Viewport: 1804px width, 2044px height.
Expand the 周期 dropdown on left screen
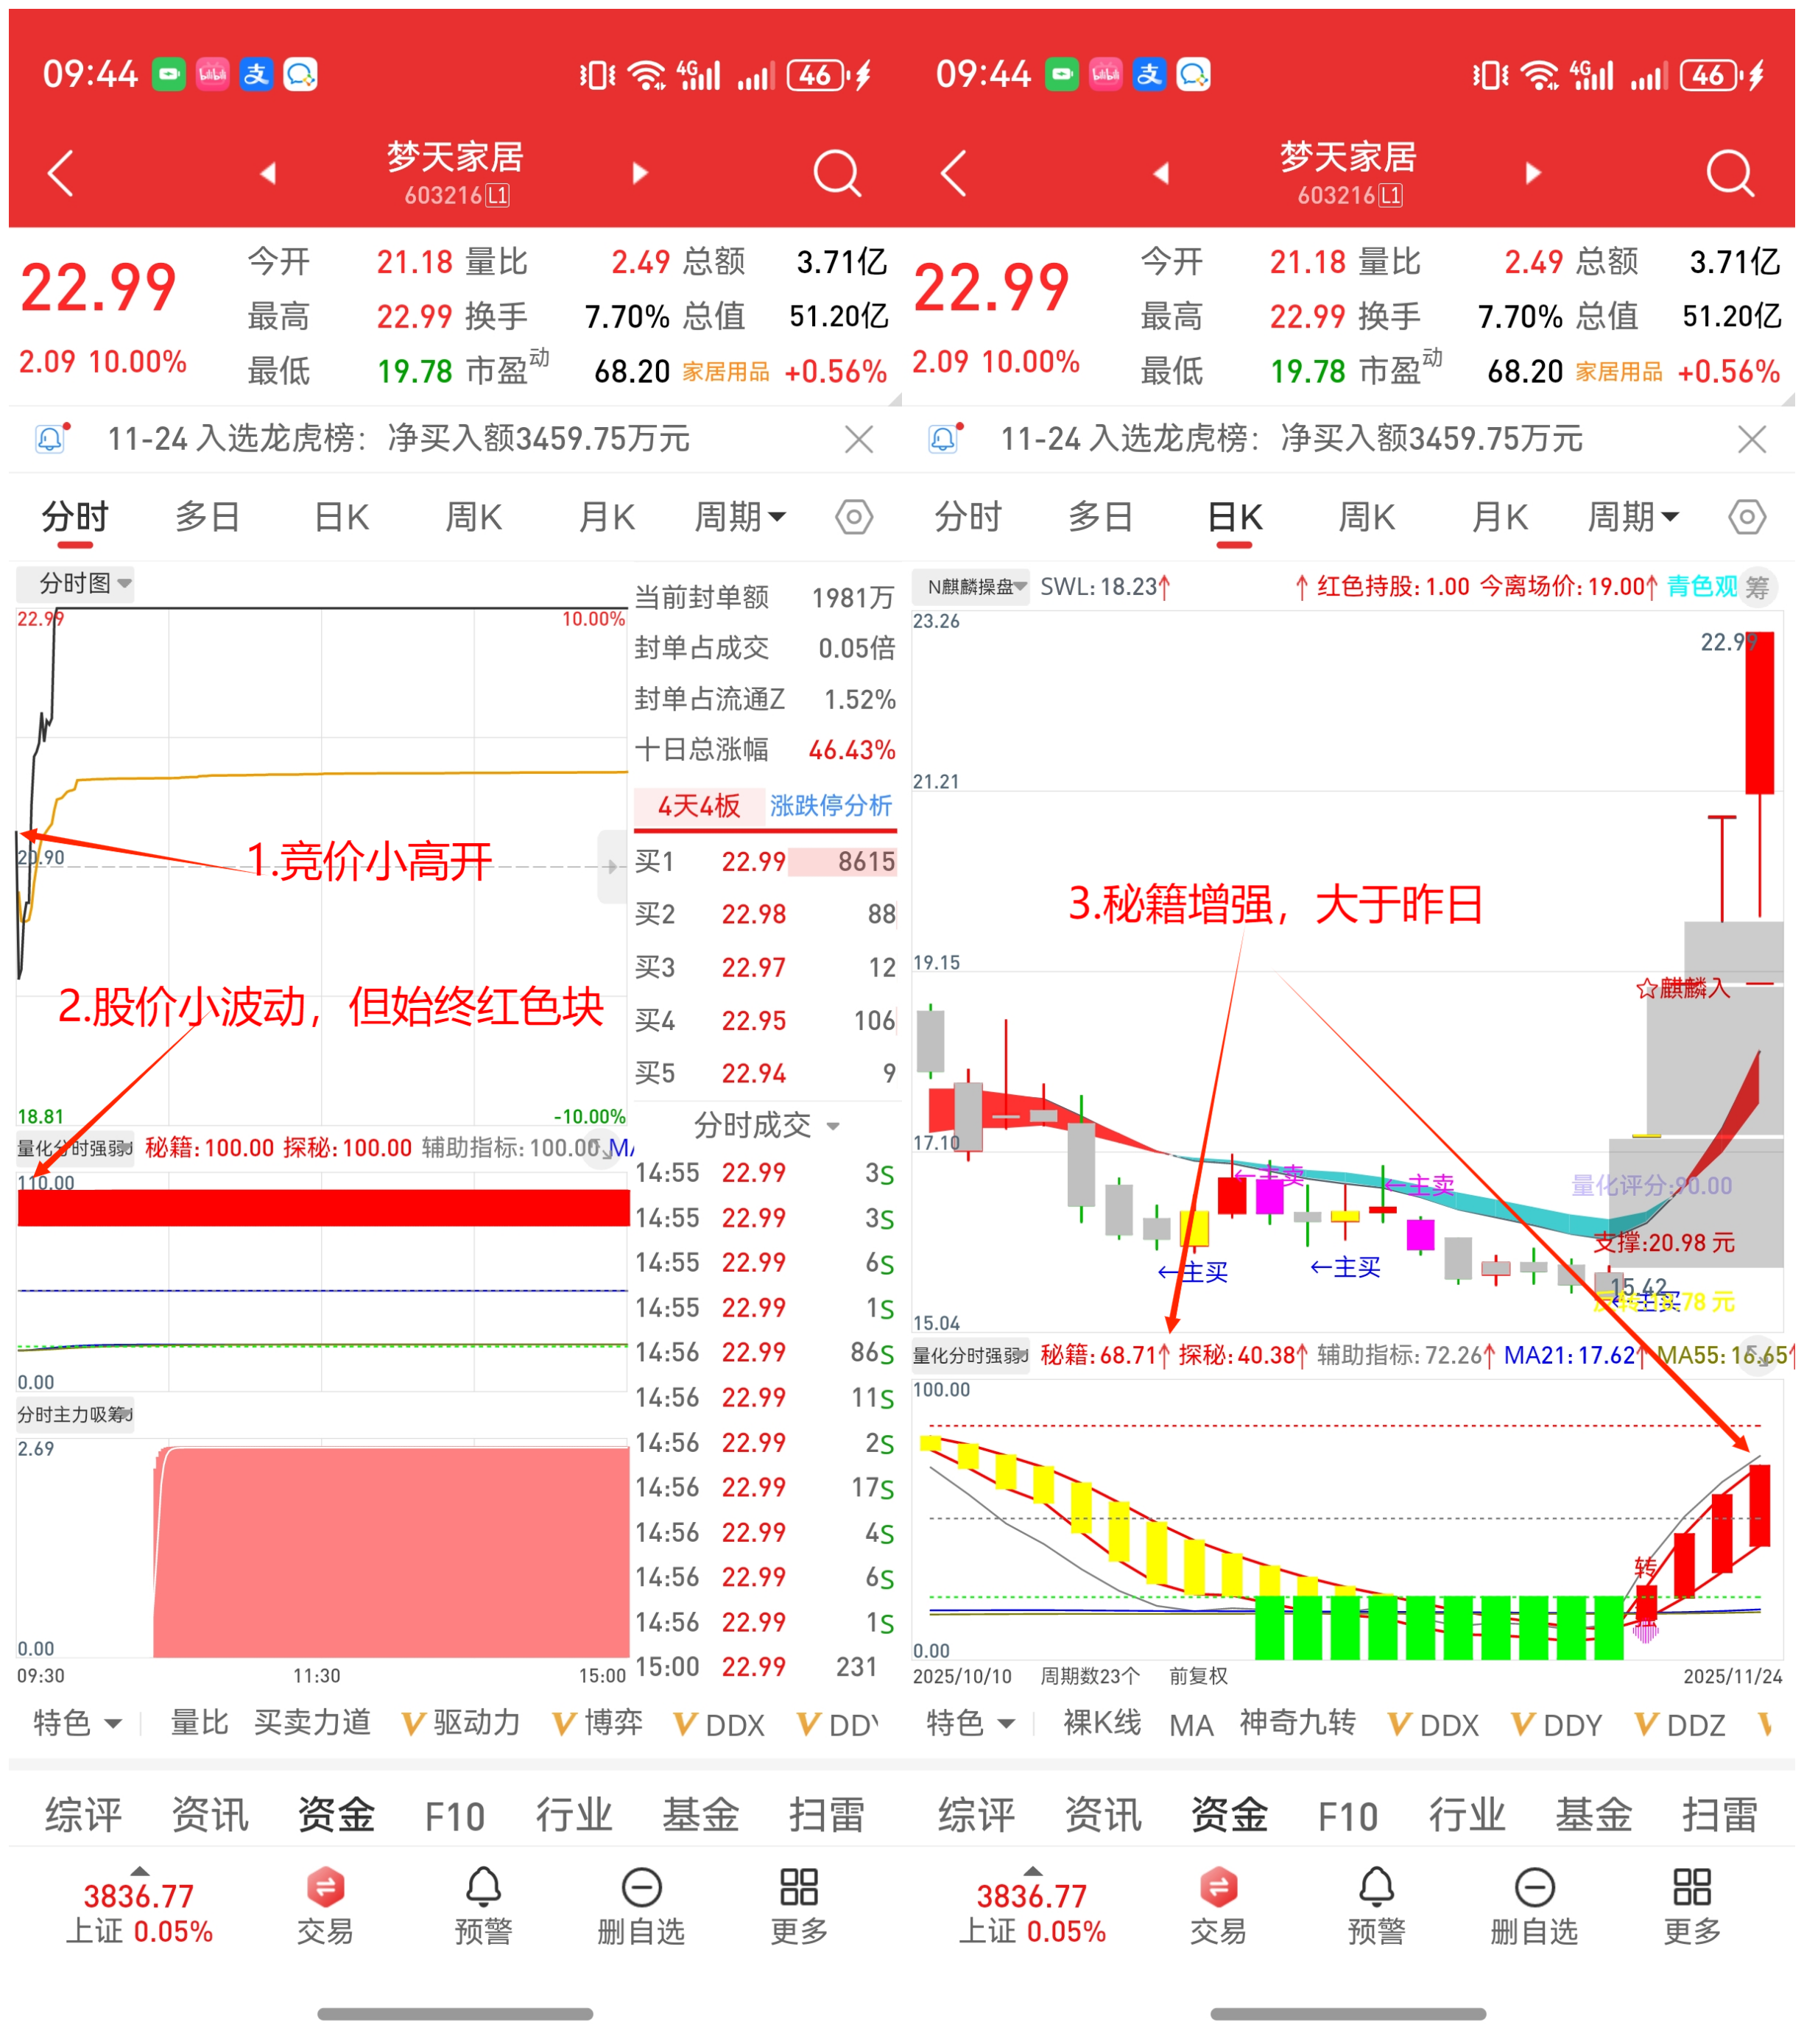point(740,517)
